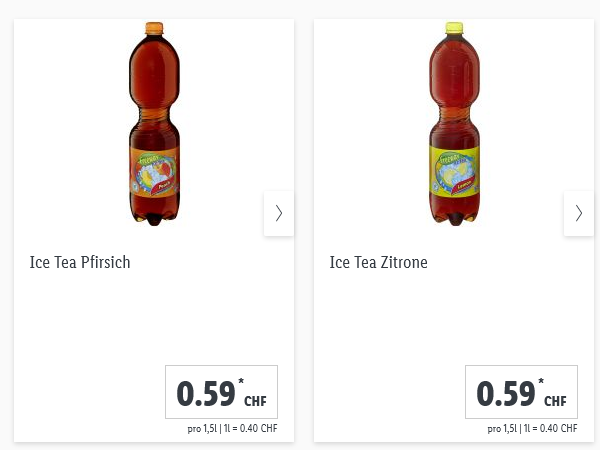This screenshot has height=450, width=600.
Task: Click the per-litre price text under Zitrone
Action: (x=533, y=429)
